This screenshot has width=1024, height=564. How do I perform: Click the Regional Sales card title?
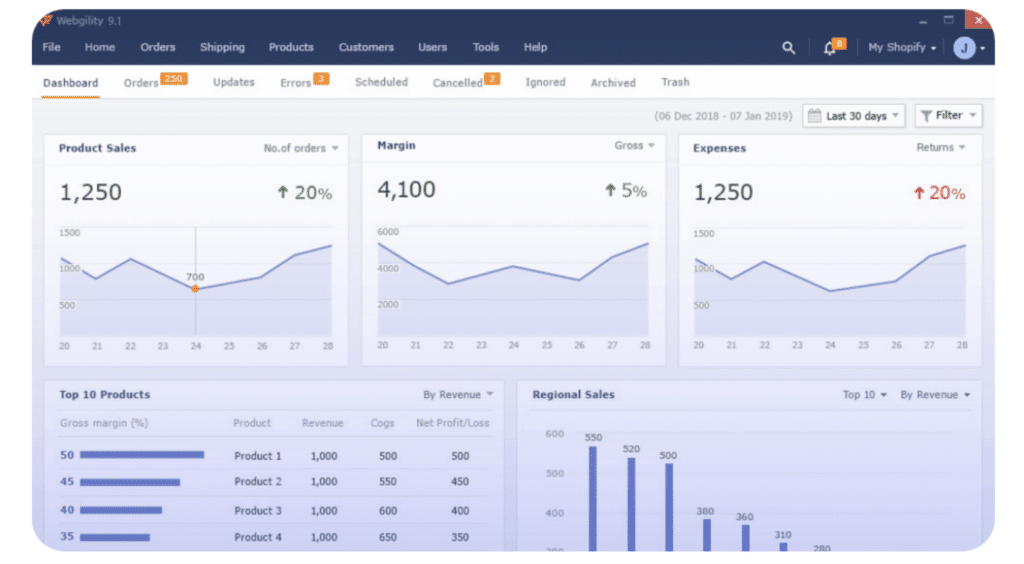(573, 395)
